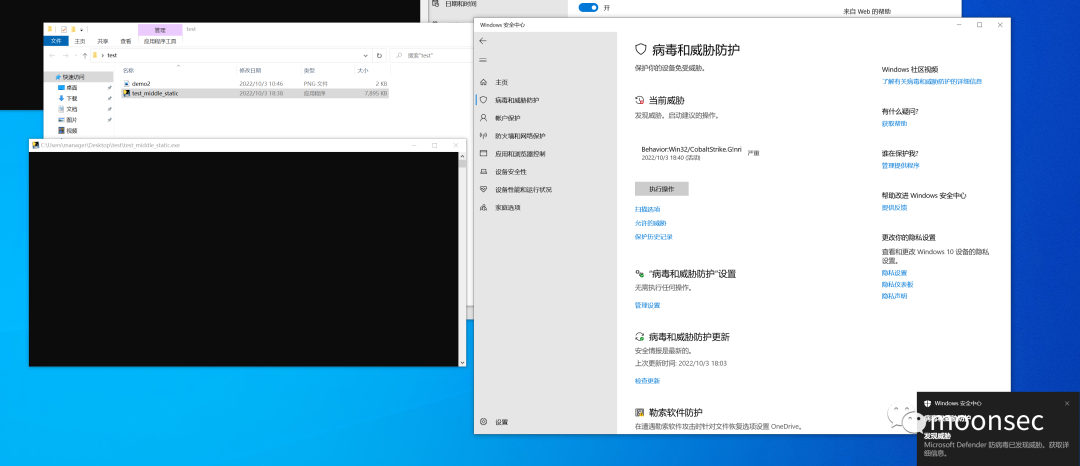Dismiss the Windows 安全中心 notification toast
The image size is (1080, 466).
point(1068,403)
